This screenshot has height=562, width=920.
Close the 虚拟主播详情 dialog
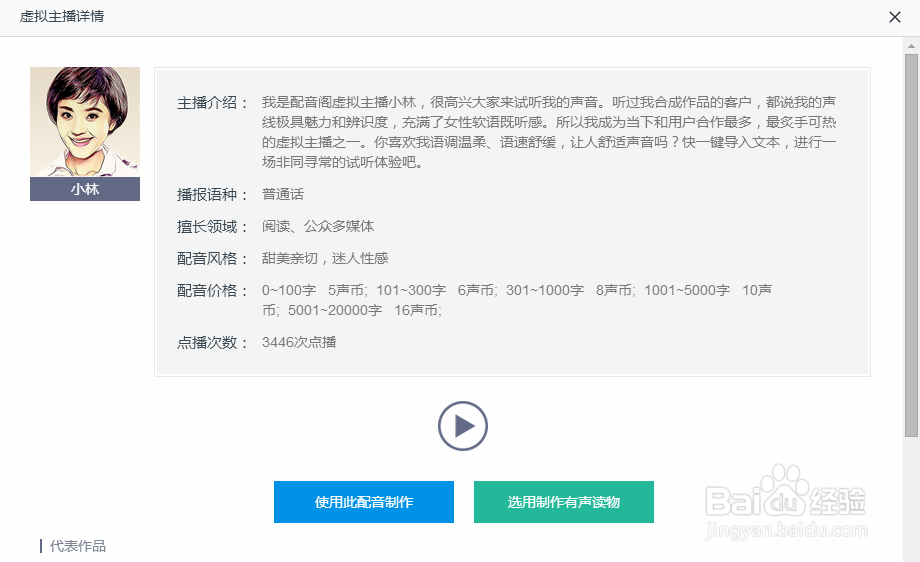894,17
